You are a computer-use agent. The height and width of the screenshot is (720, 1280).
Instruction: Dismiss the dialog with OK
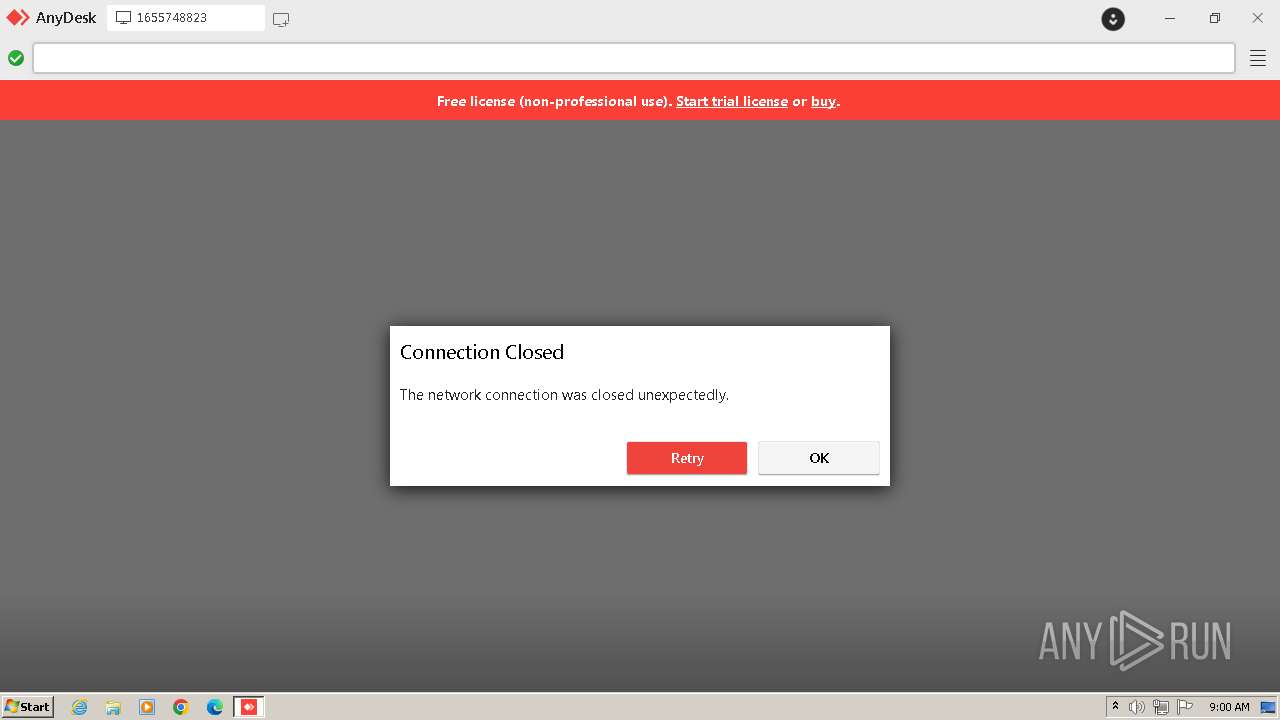(819, 458)
